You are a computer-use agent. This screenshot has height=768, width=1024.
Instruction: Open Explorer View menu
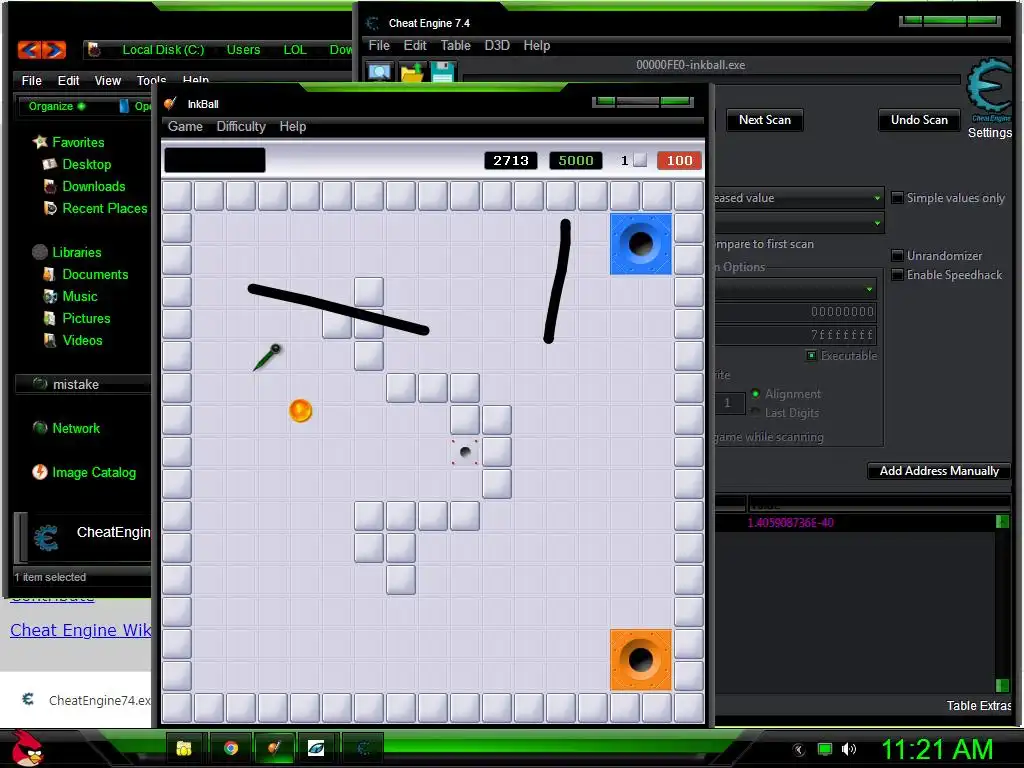(108, 80)
